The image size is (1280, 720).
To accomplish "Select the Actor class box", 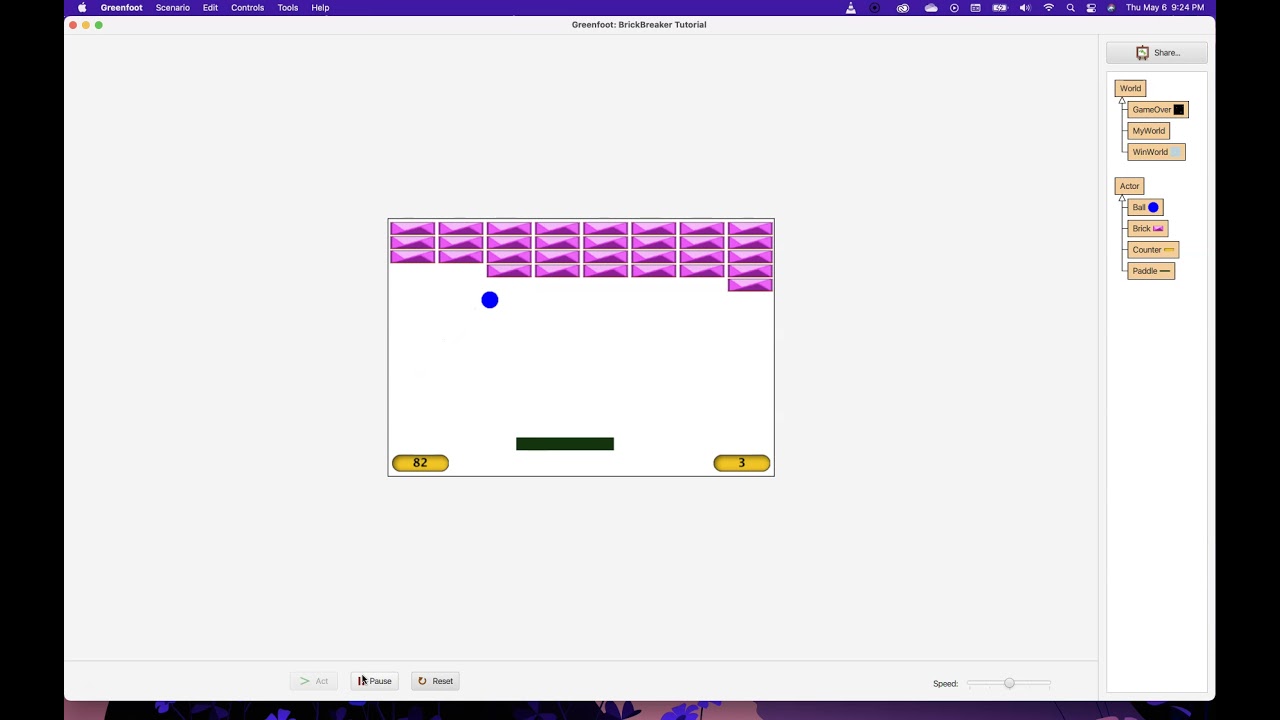I will (x=1129, y=186).
